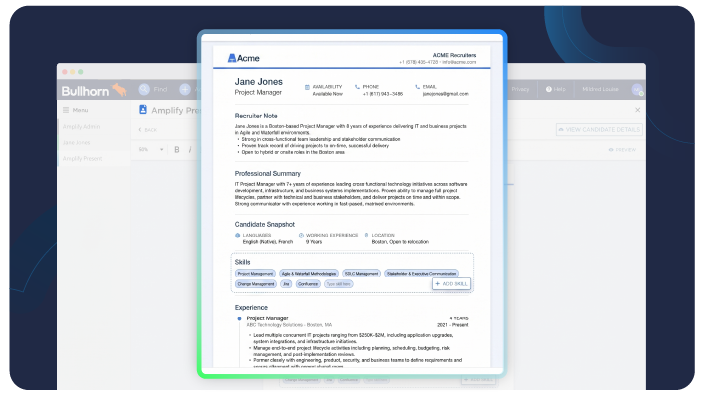Click the Email icon on resume

[x=418, y=87]
